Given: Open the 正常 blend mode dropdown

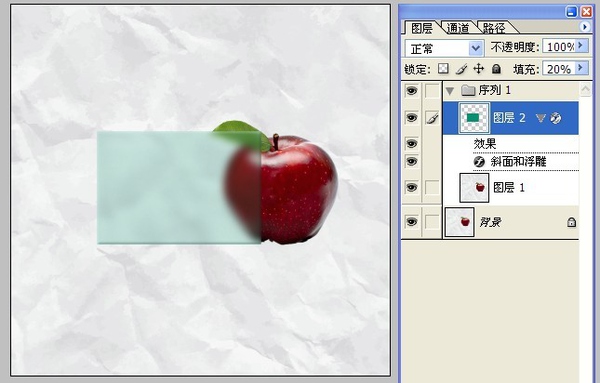Looking at the screenshot, I should click(445, 49).
